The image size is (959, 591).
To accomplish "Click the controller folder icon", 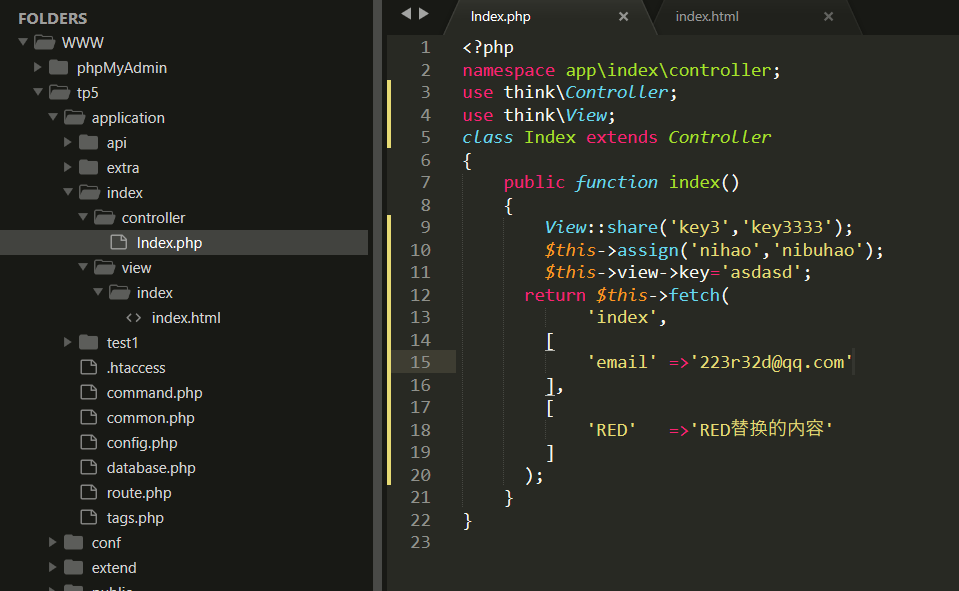I will click(104, 217).
